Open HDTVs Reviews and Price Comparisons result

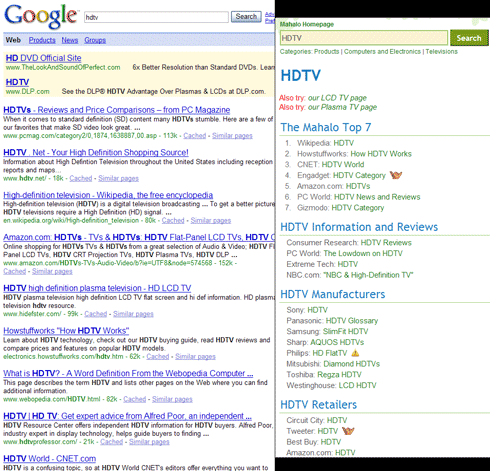click(117, 110)
